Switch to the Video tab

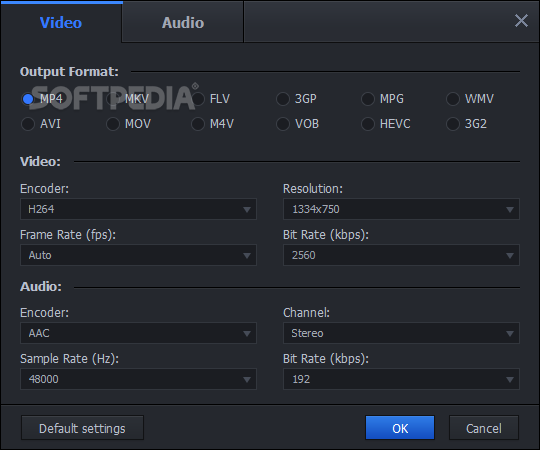[61, 22]
